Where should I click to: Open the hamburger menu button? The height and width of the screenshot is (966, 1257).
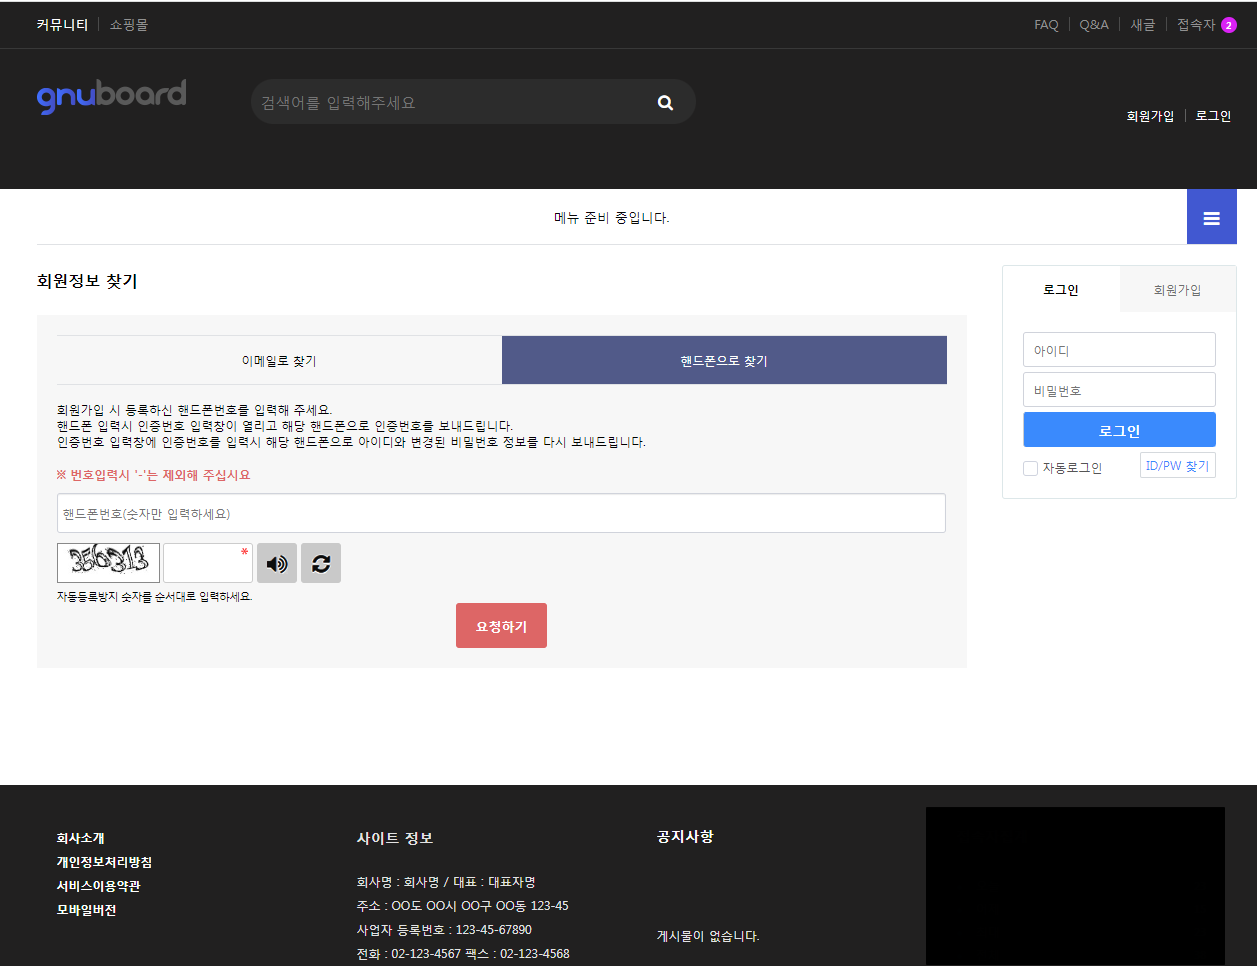click(x=1211, y=217)
